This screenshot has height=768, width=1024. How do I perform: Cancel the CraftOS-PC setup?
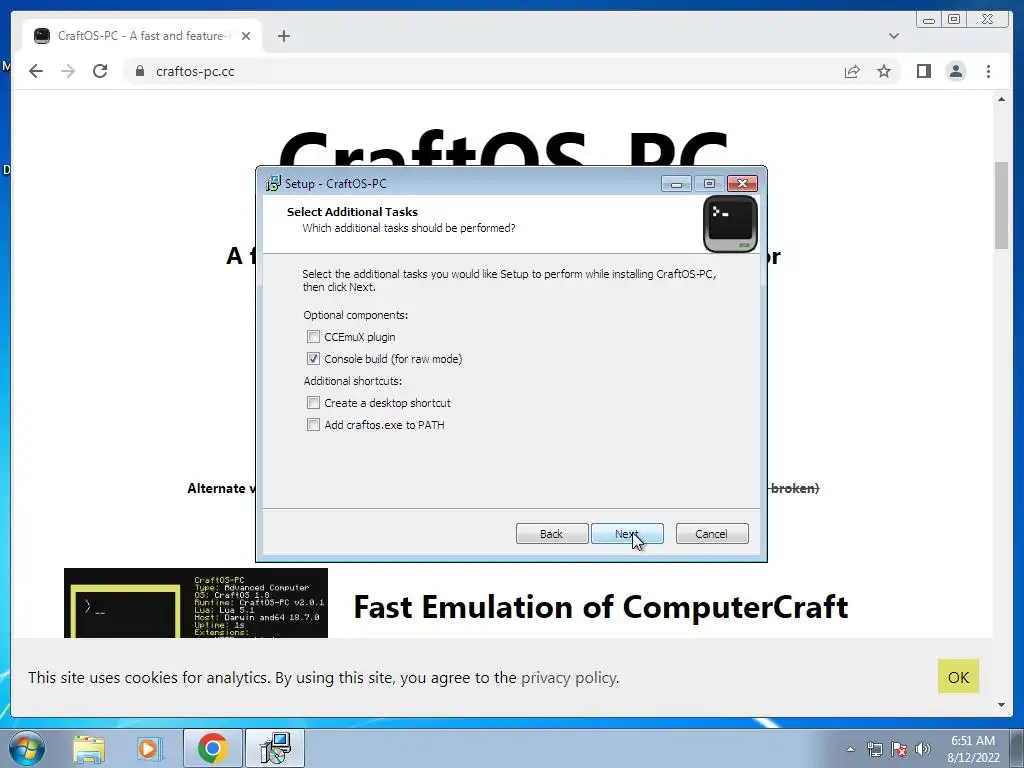[x=712, y=534]
